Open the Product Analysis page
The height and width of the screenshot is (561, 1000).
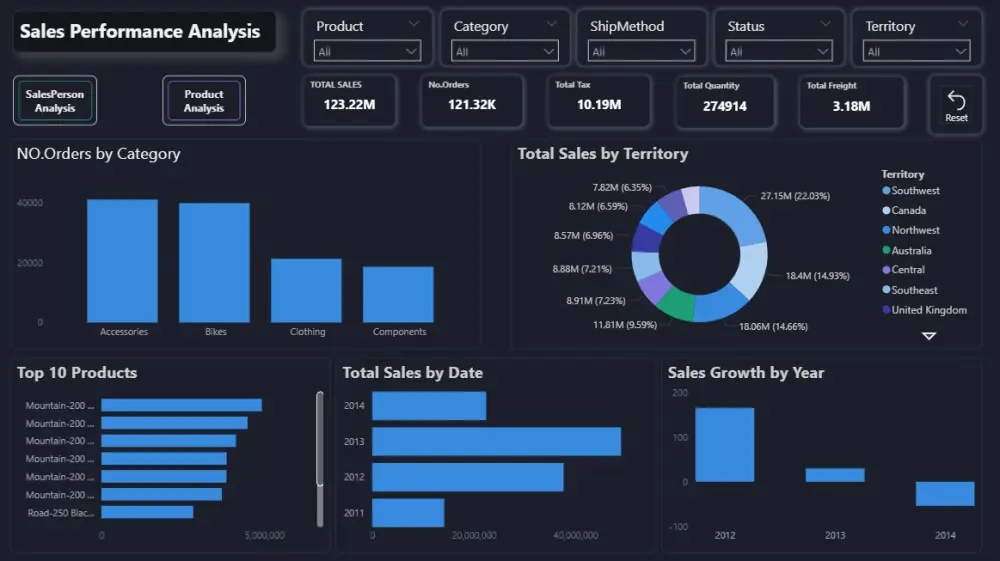point(204,101)
